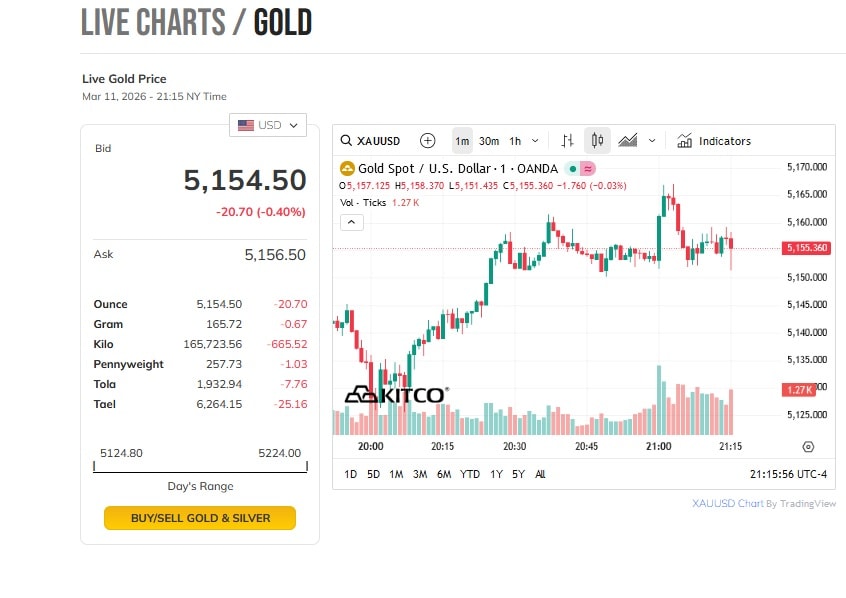846x598 pixels.
Task: Collapse the chart legend arrow
Action: (352, 222)
